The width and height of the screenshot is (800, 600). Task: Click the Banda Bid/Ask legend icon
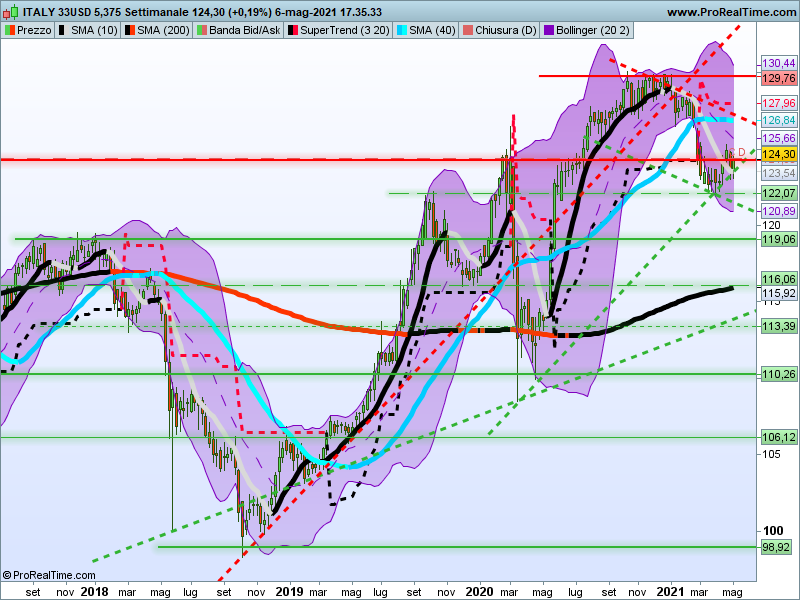[x=200, y=31]
